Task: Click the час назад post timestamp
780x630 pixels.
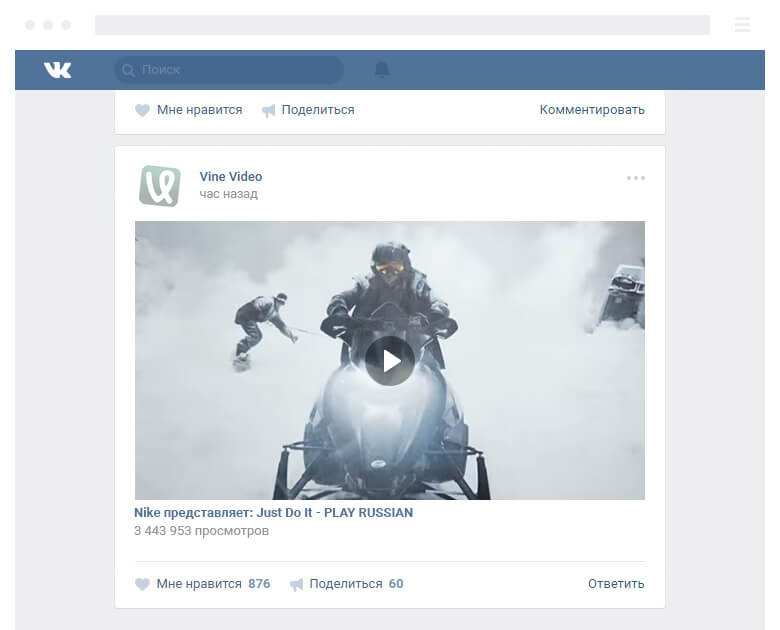Action: (228, 194)
